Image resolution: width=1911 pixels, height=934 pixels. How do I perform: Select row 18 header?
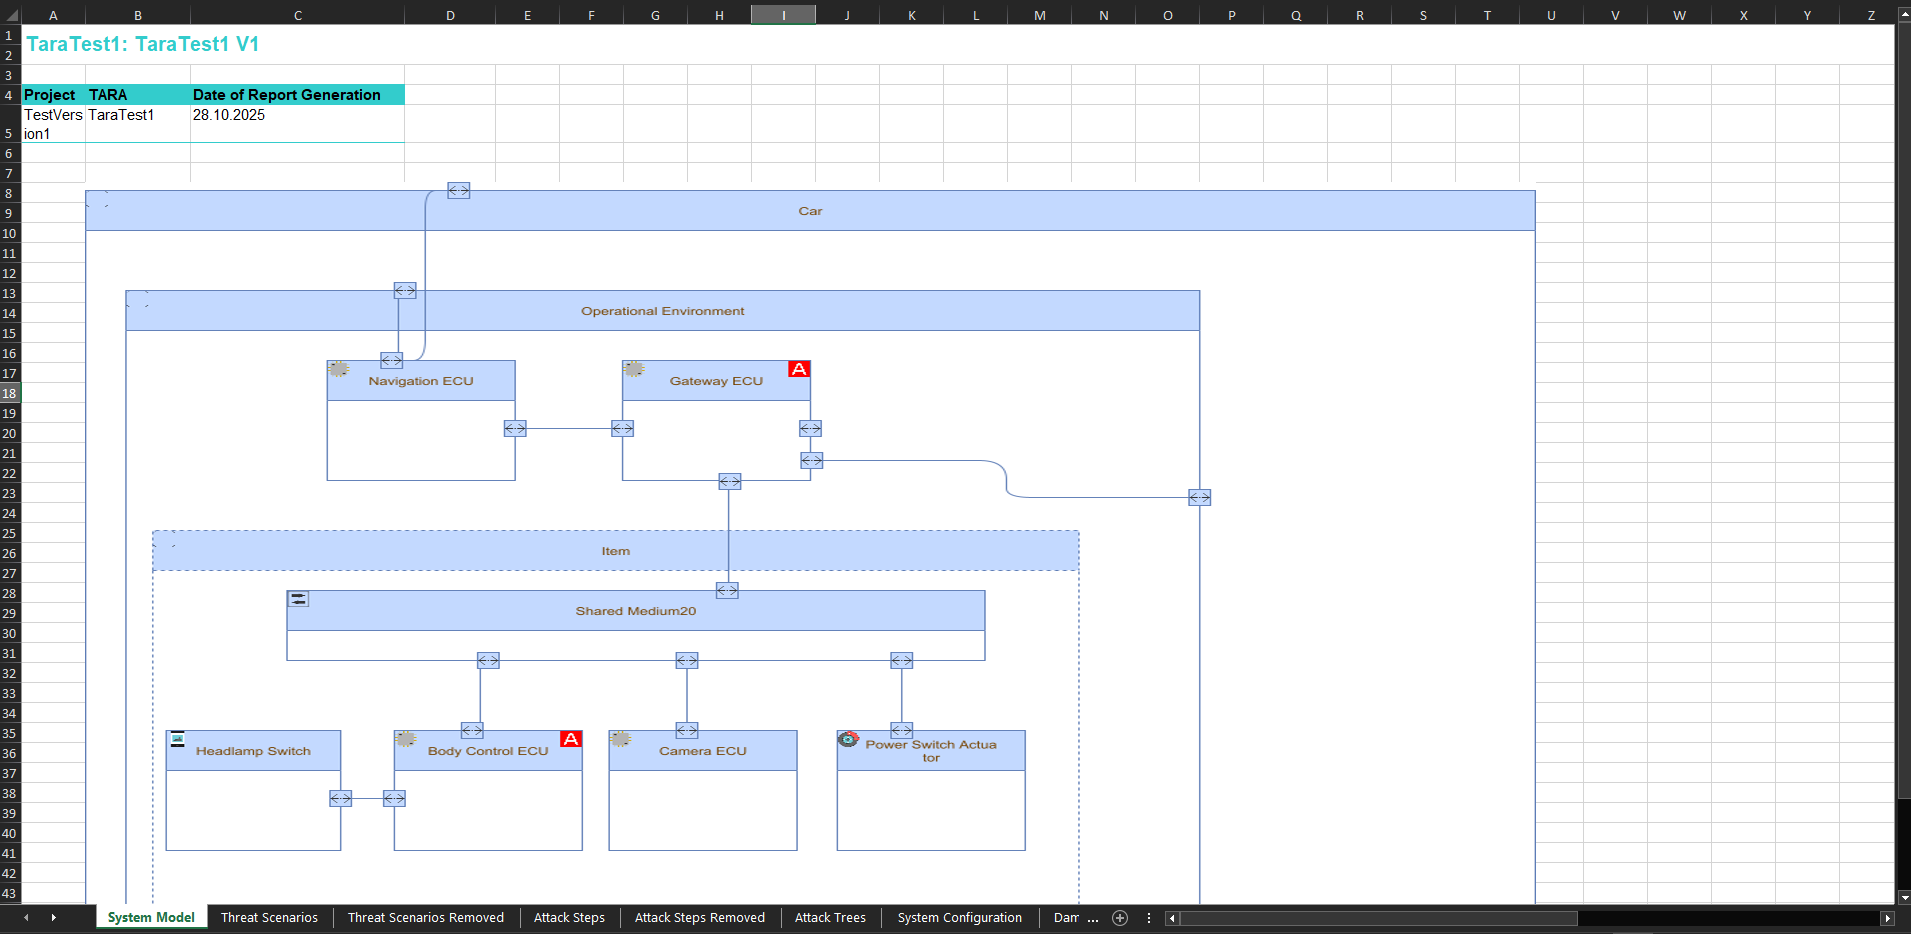[x=9, y=393]
